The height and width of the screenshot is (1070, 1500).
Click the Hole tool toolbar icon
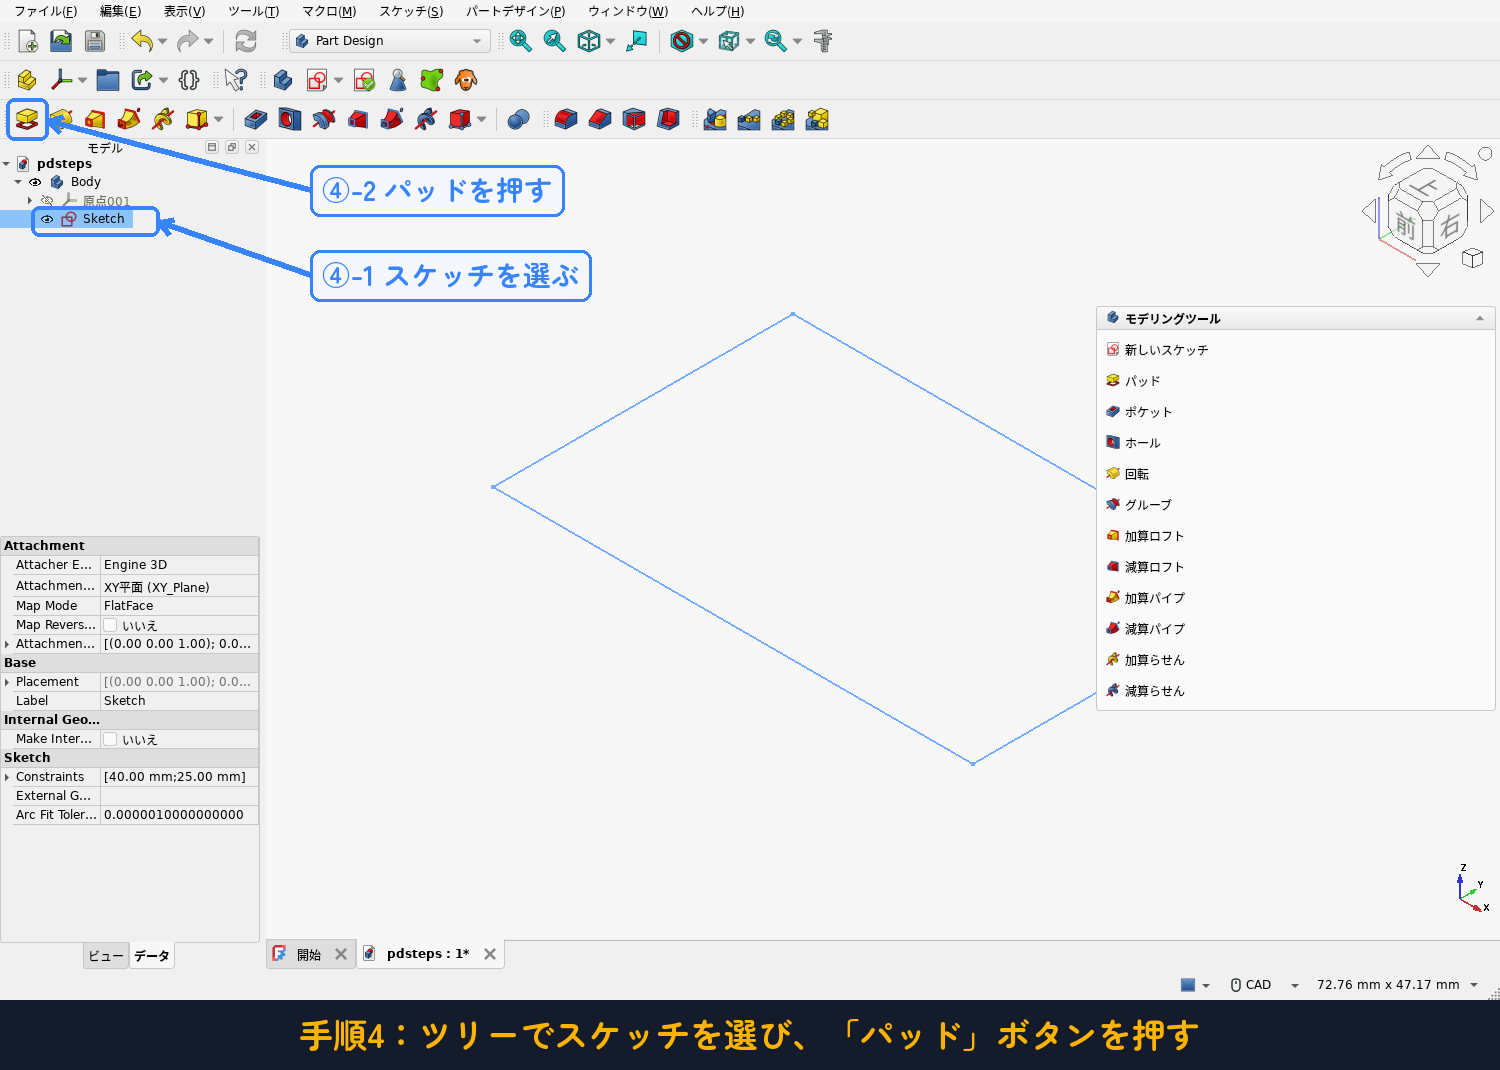coord(290,120)
